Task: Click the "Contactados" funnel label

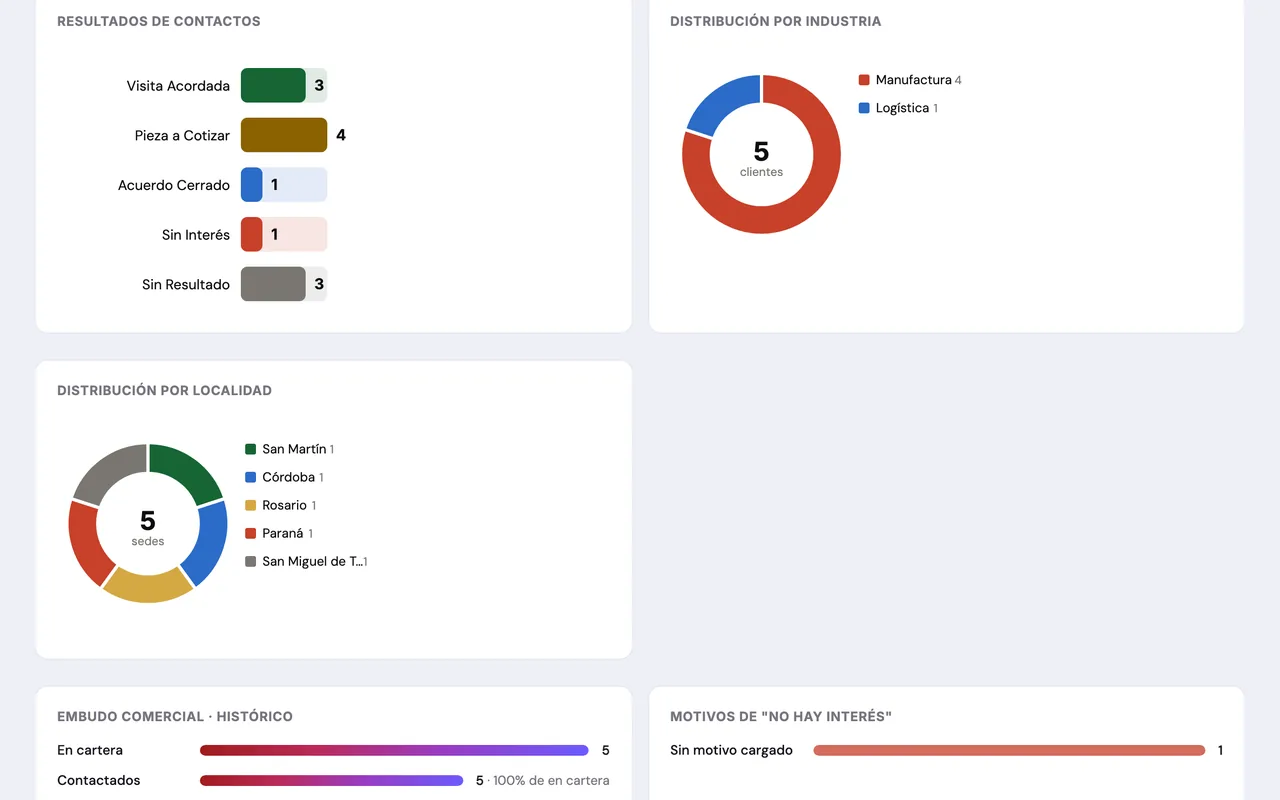Action: click(x=99, y=780)
